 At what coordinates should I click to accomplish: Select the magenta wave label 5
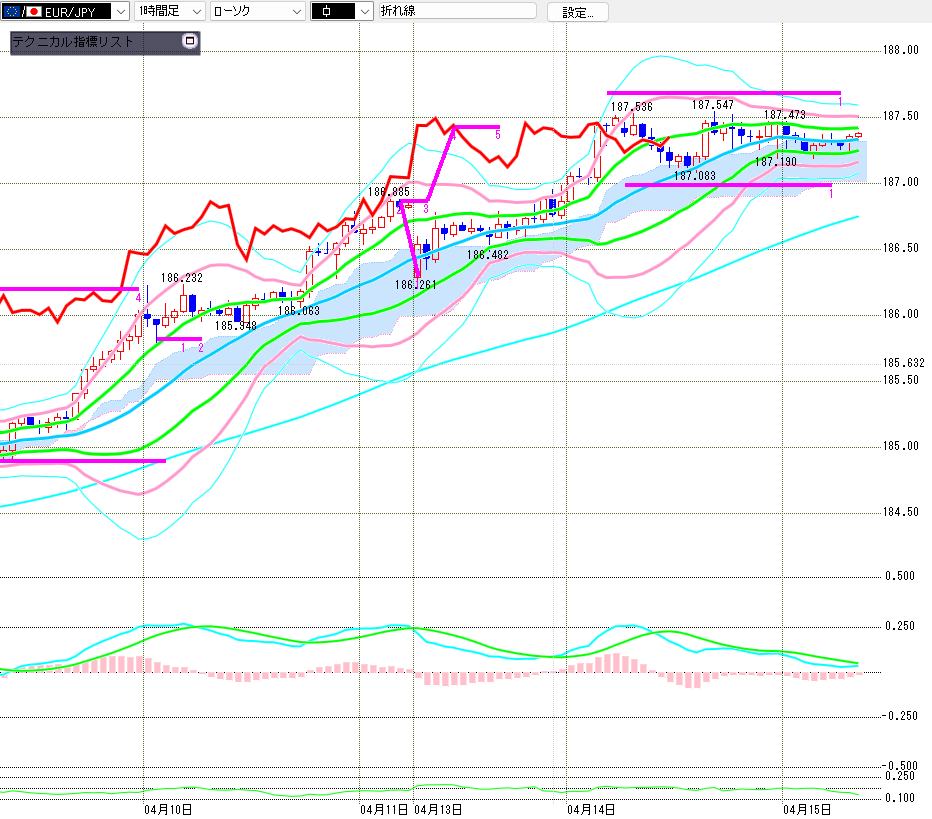497,135
